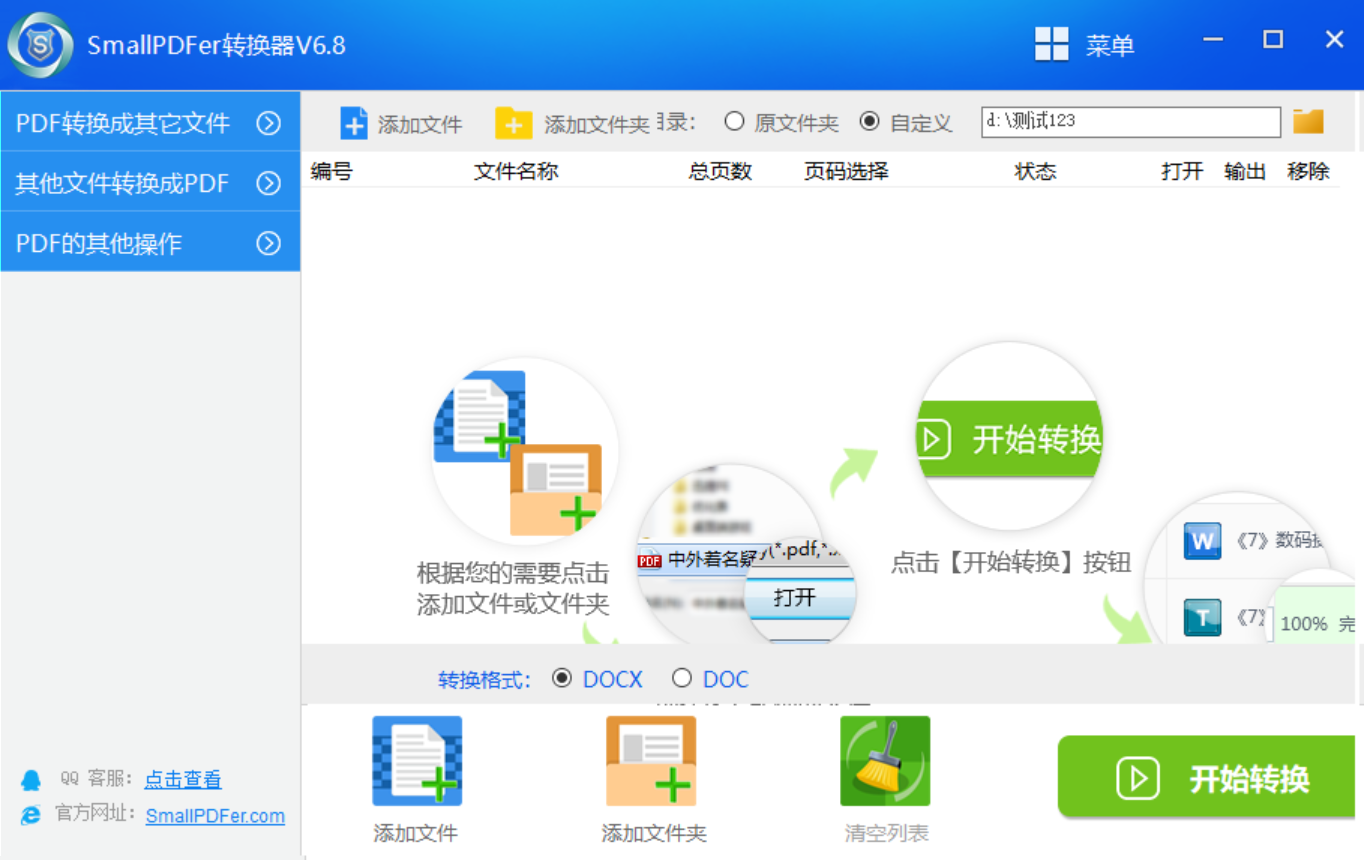Open QQ 客服 点击查看 link

pyautogui.click(x=183, y=779)
